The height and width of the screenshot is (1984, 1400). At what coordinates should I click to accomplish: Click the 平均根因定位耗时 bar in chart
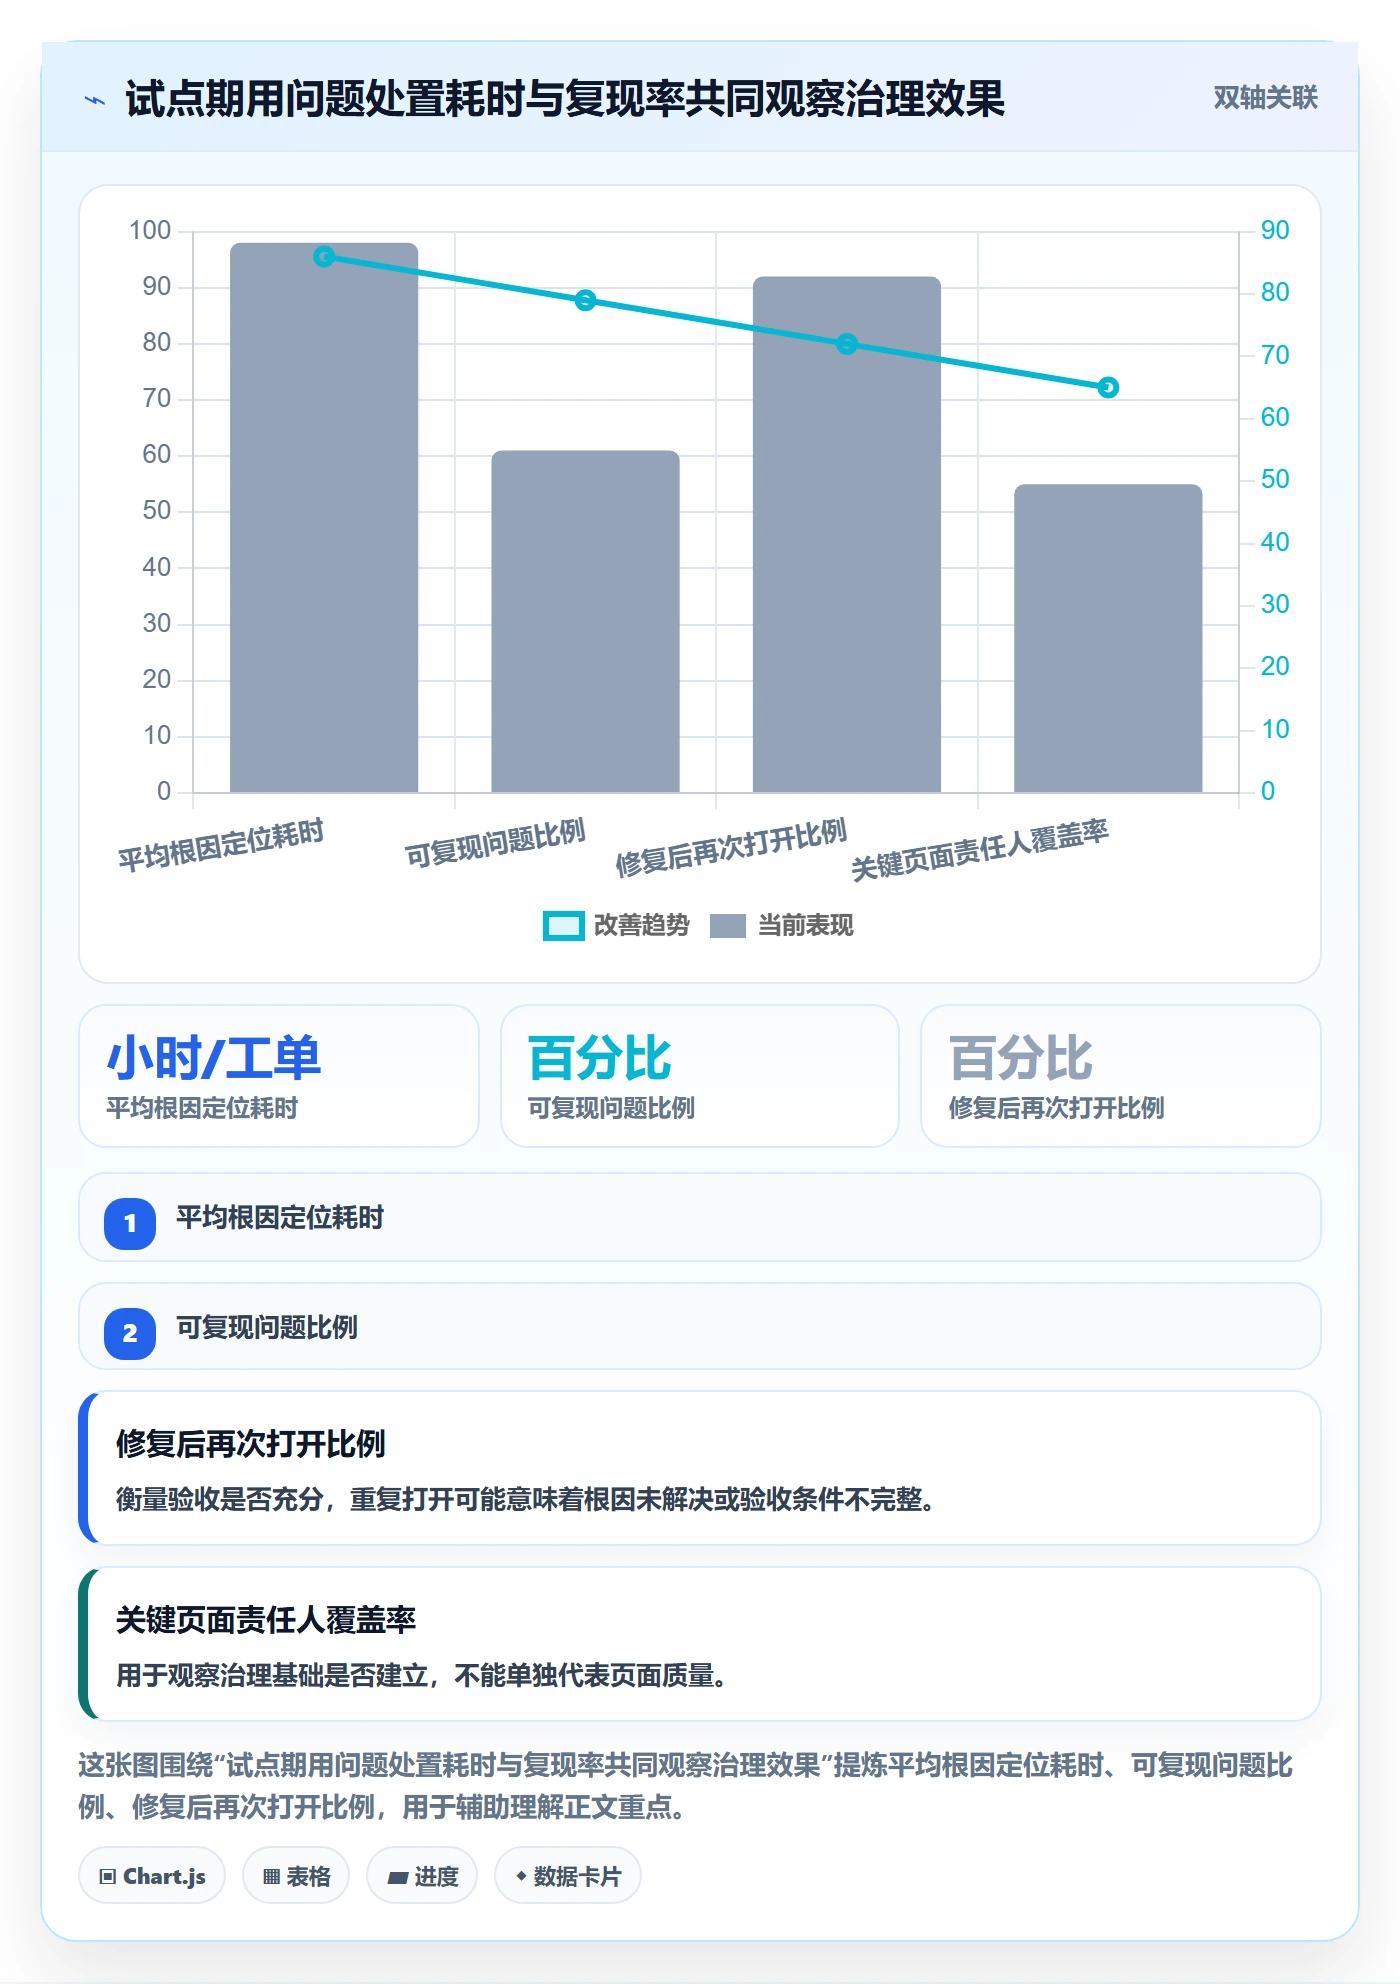pos(324,518)
